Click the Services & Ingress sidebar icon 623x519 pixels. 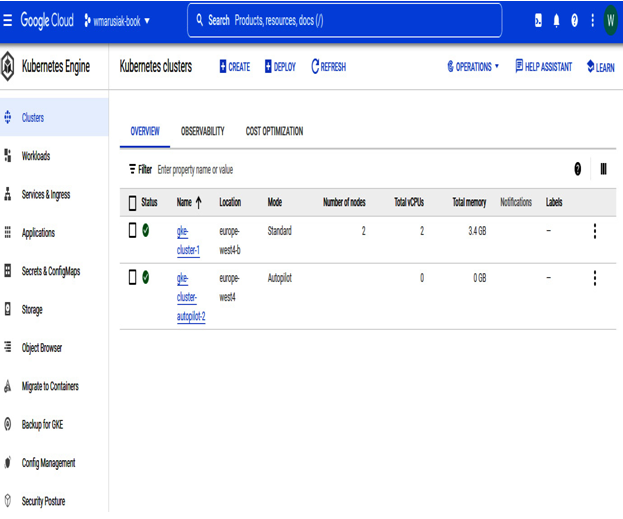tap(8, 194)
